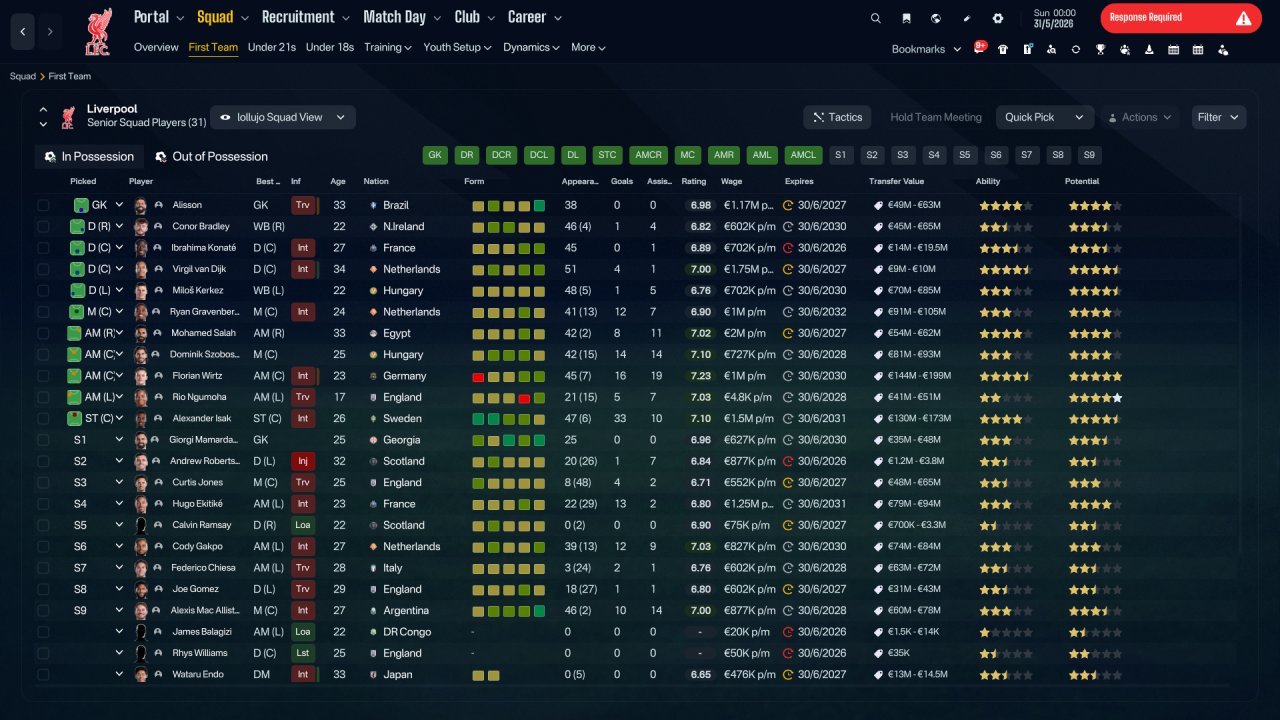Tick the checkbox for Mohamed Salah
The width and height of the screenshot is (1280, 720).
coord(43,333)
